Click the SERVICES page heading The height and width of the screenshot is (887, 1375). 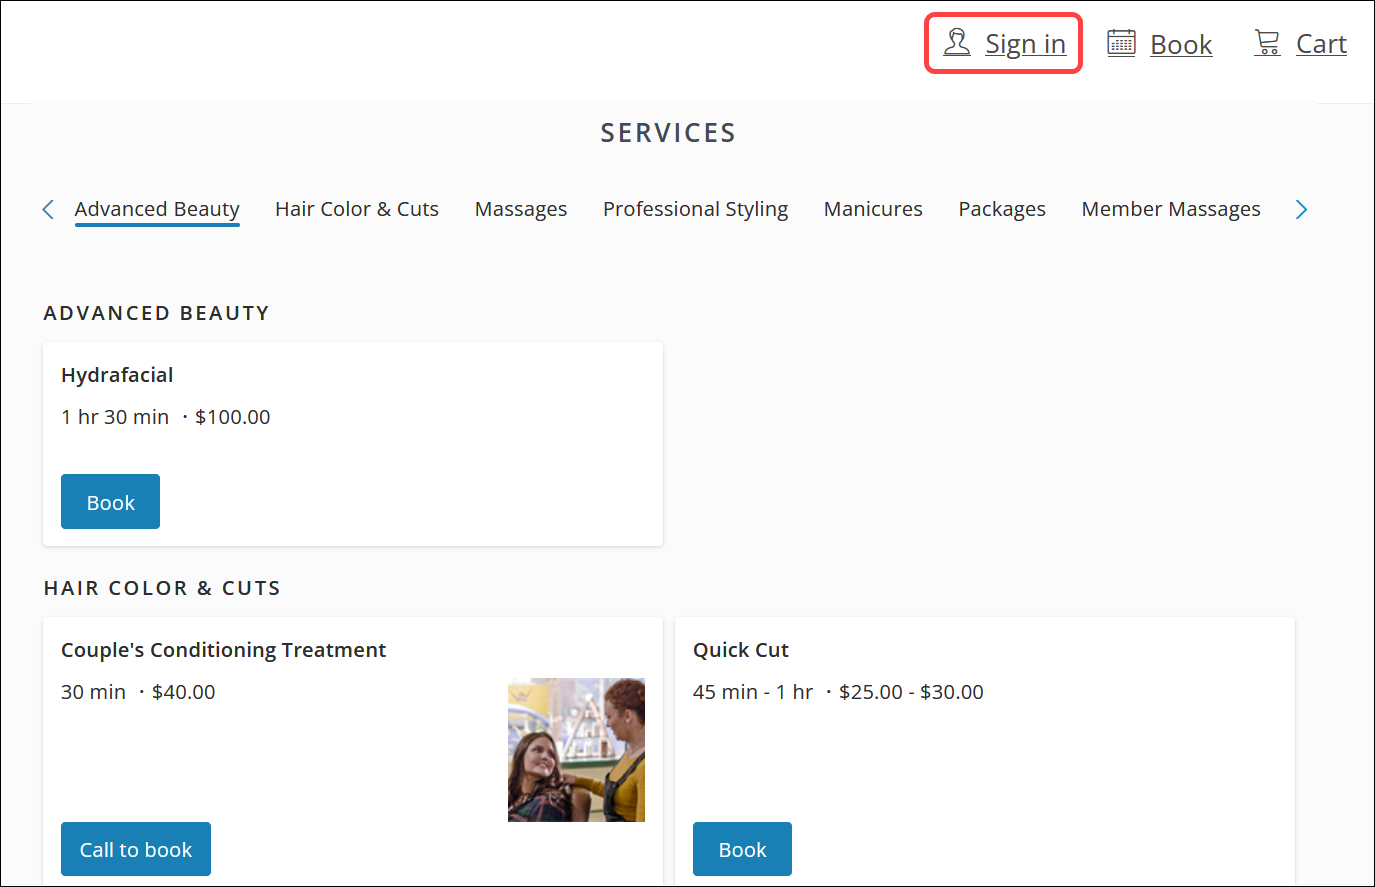(x=668, y=133)
